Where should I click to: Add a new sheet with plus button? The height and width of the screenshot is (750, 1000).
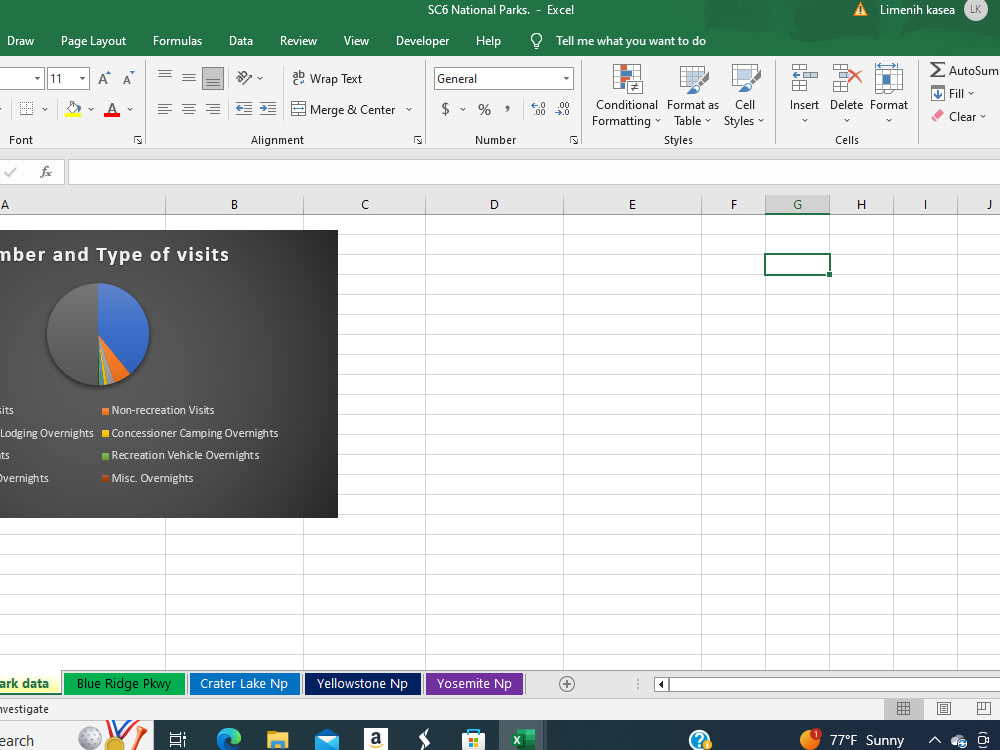coord(566,684)
